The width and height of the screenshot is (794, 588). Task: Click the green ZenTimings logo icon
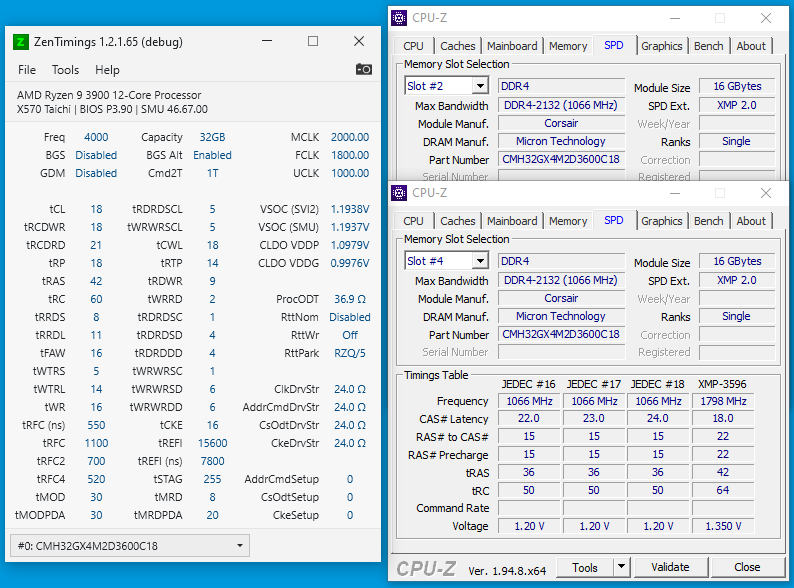(x=21, y=42)
